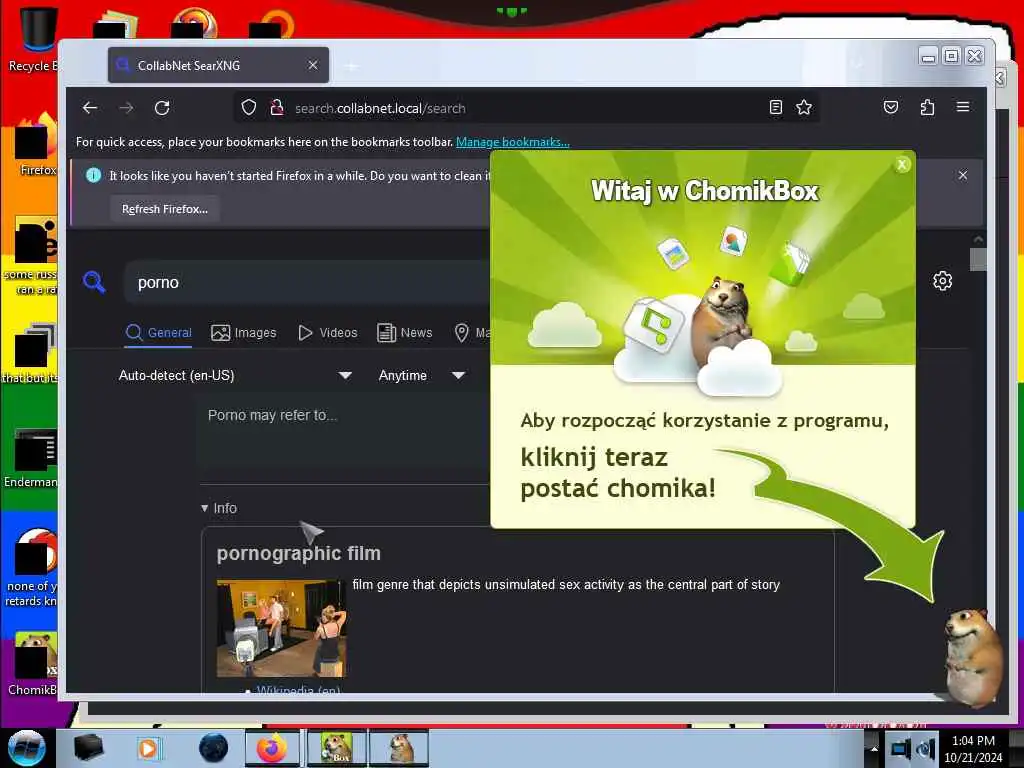Click the blue search magnifier icon

click(94, 282)
